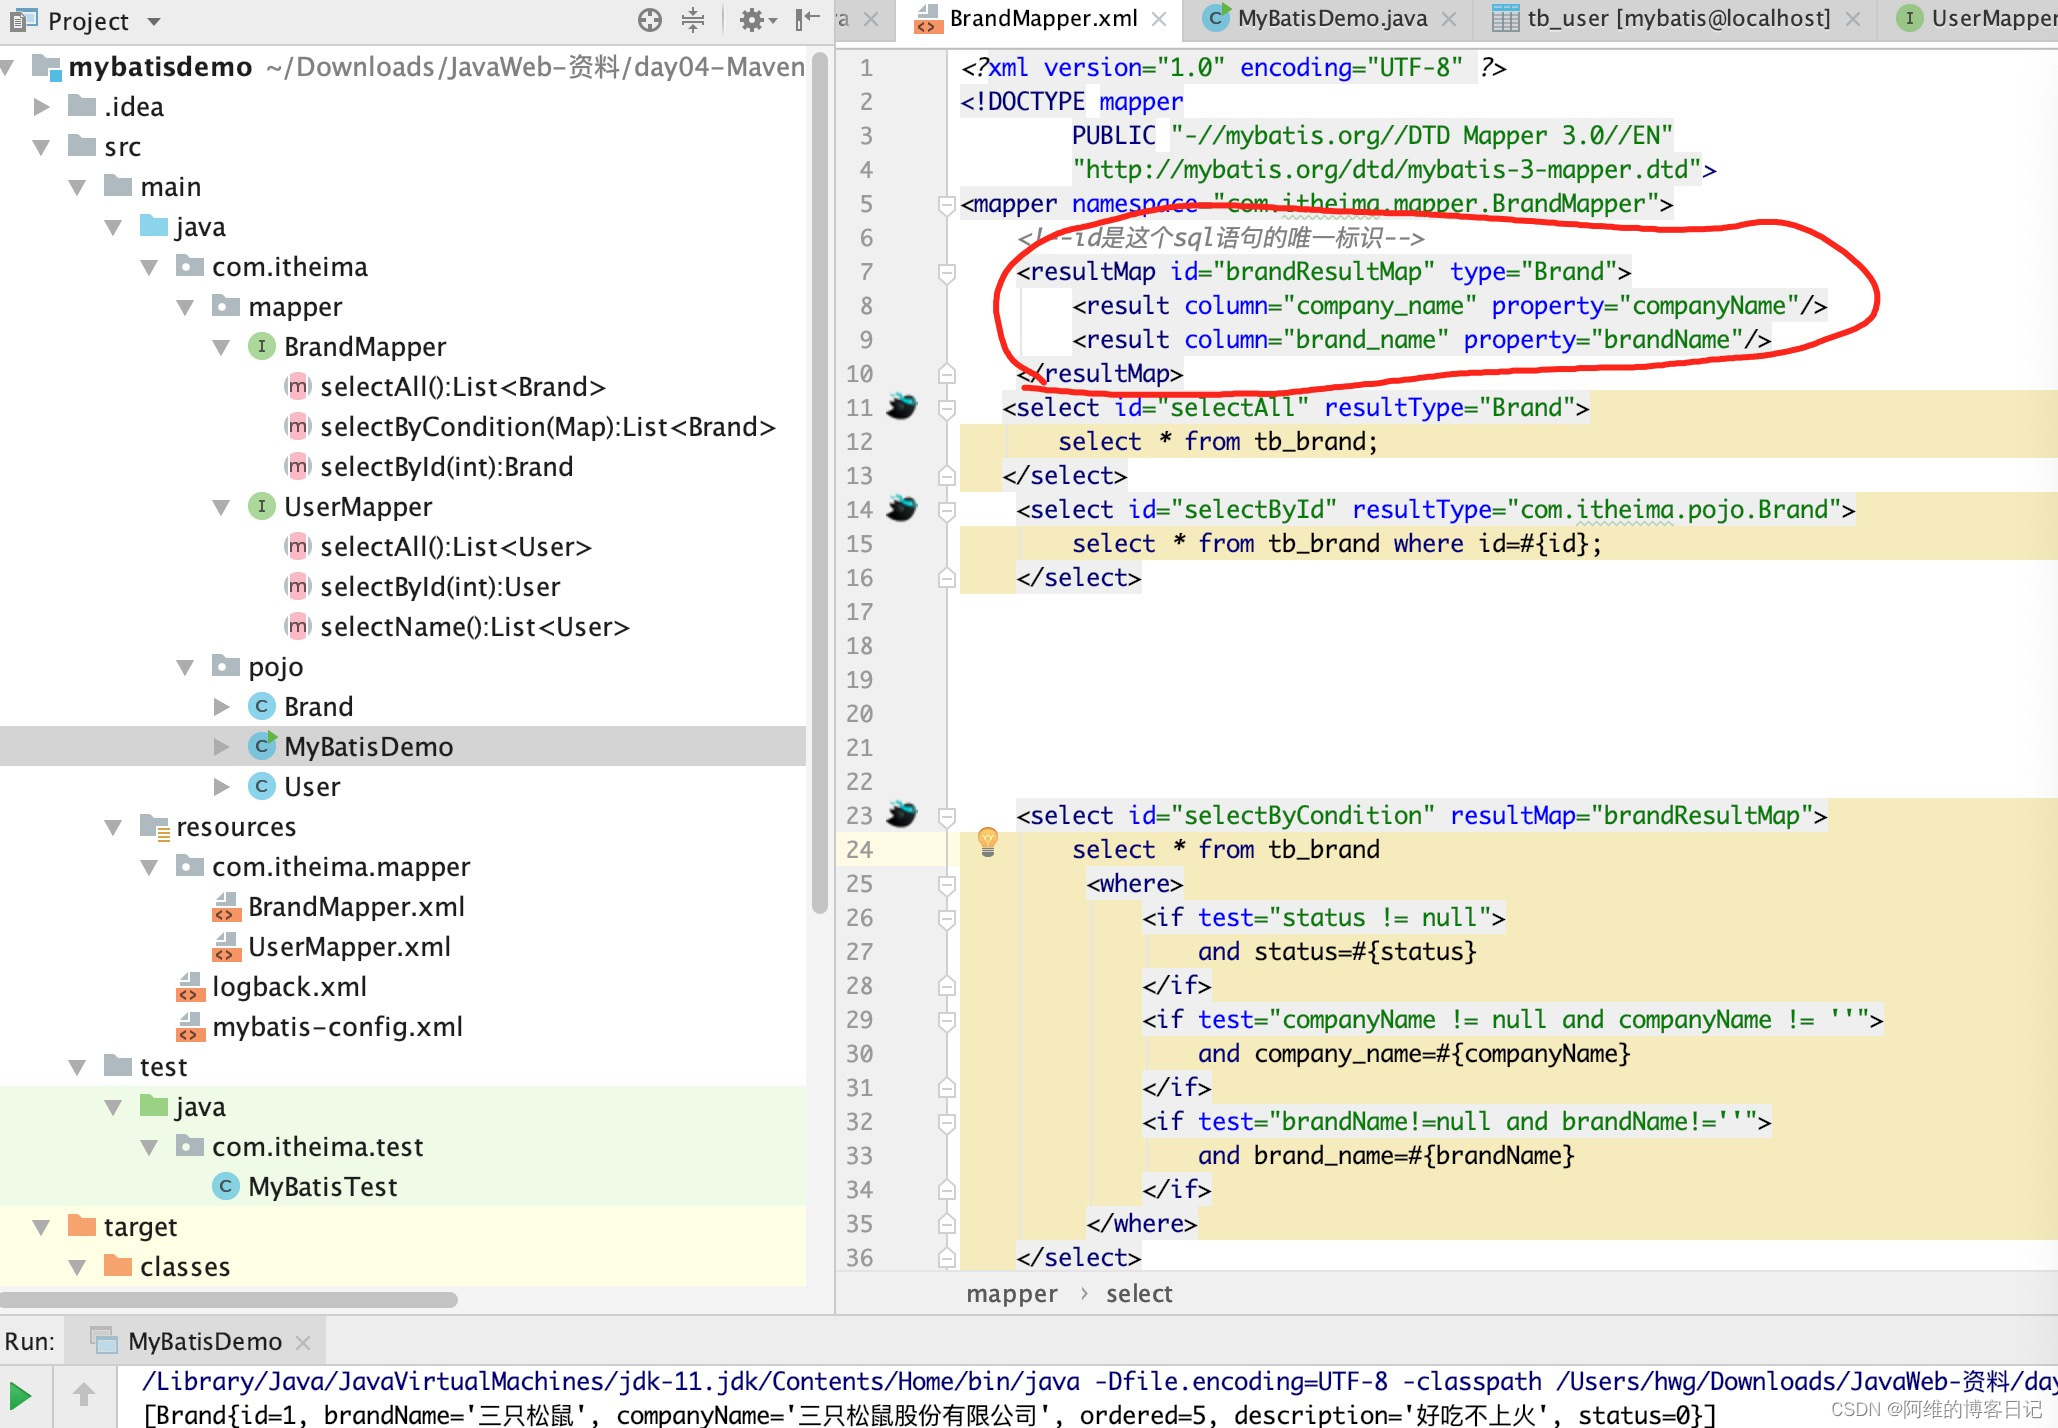Expand the Brand class node
Image resolution: width=2058 pixels, height=1428 pixels.
coord(221,707)
